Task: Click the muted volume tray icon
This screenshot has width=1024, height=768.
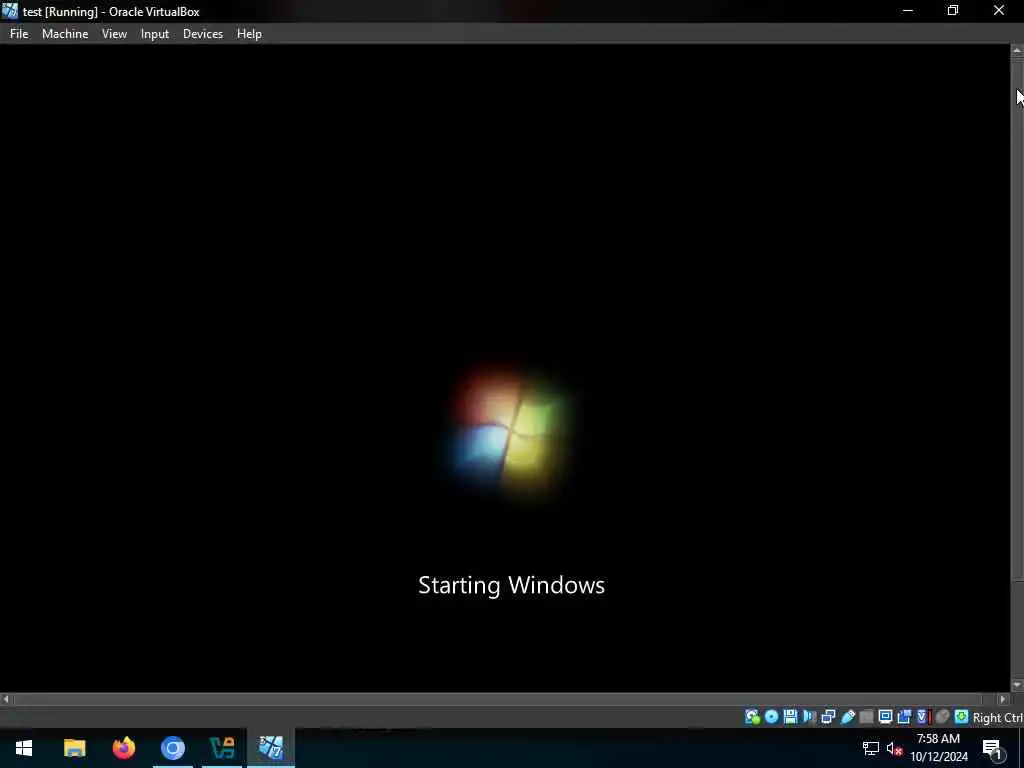Action: (894, 748)
